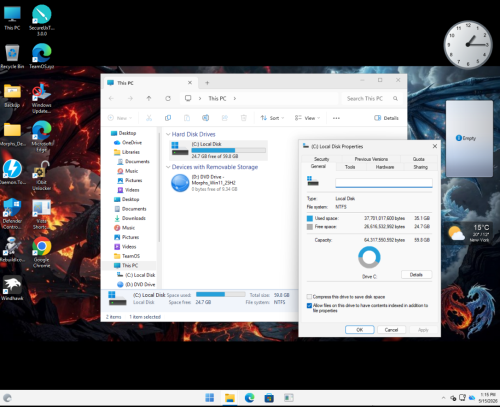
Task: Click the Cut scissors icon in toolbar
Action: pyautogui.click(x=149, y=118)
